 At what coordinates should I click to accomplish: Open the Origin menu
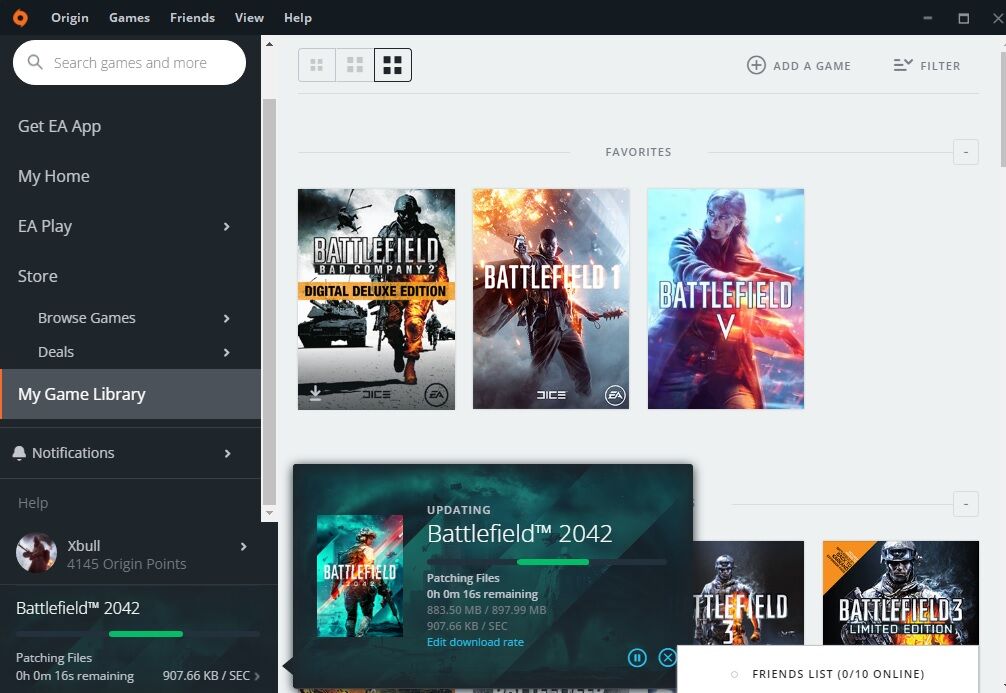click(70, 18)
